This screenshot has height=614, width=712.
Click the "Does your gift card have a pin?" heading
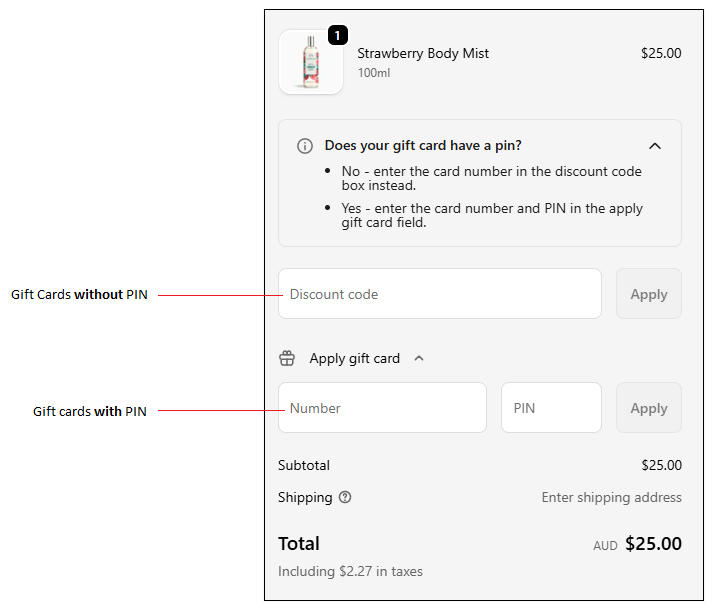point(423,146)
